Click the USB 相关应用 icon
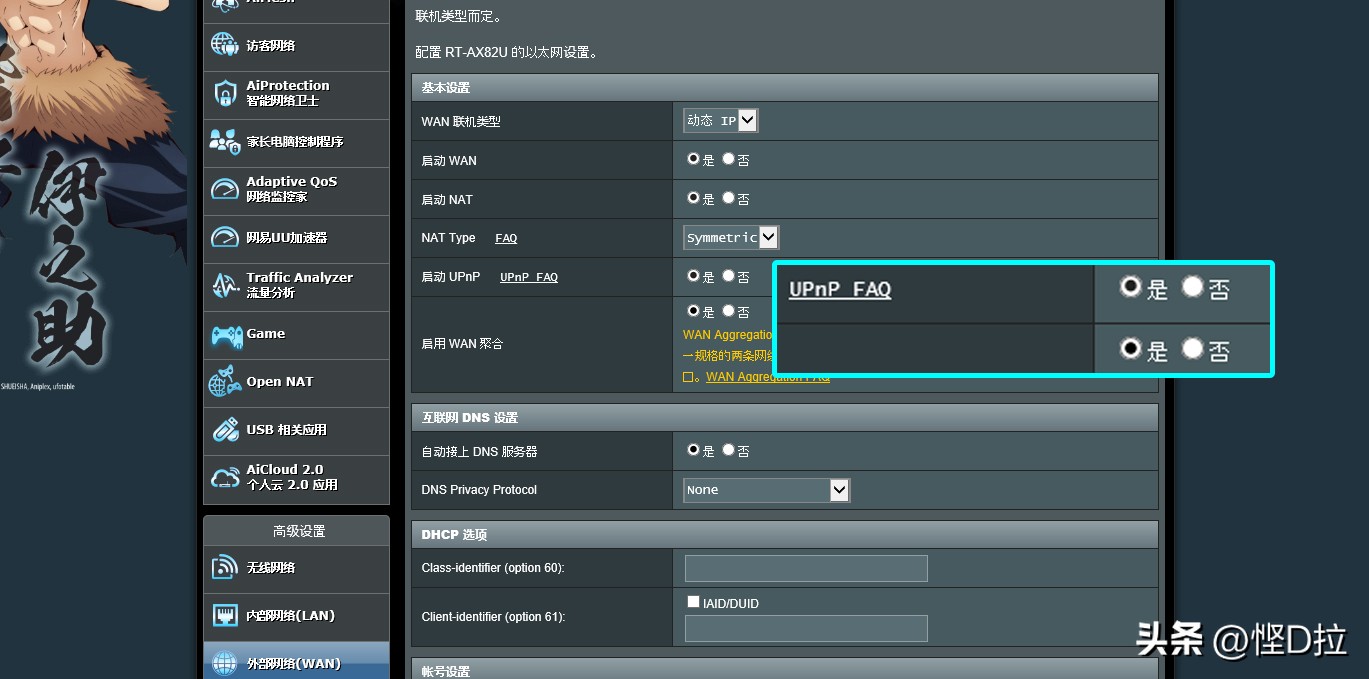Image resolution: width=1369 pixels, height=679 pixels. (x=226, y=430)
